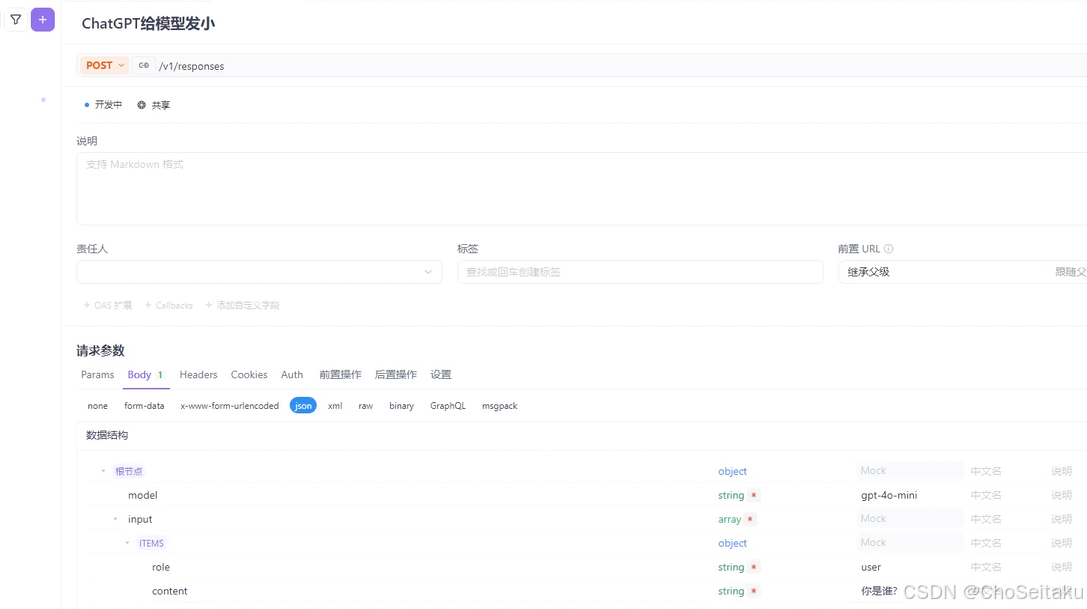Change the root node object type
Screen dimensions: 1087x609
point(732,471)
